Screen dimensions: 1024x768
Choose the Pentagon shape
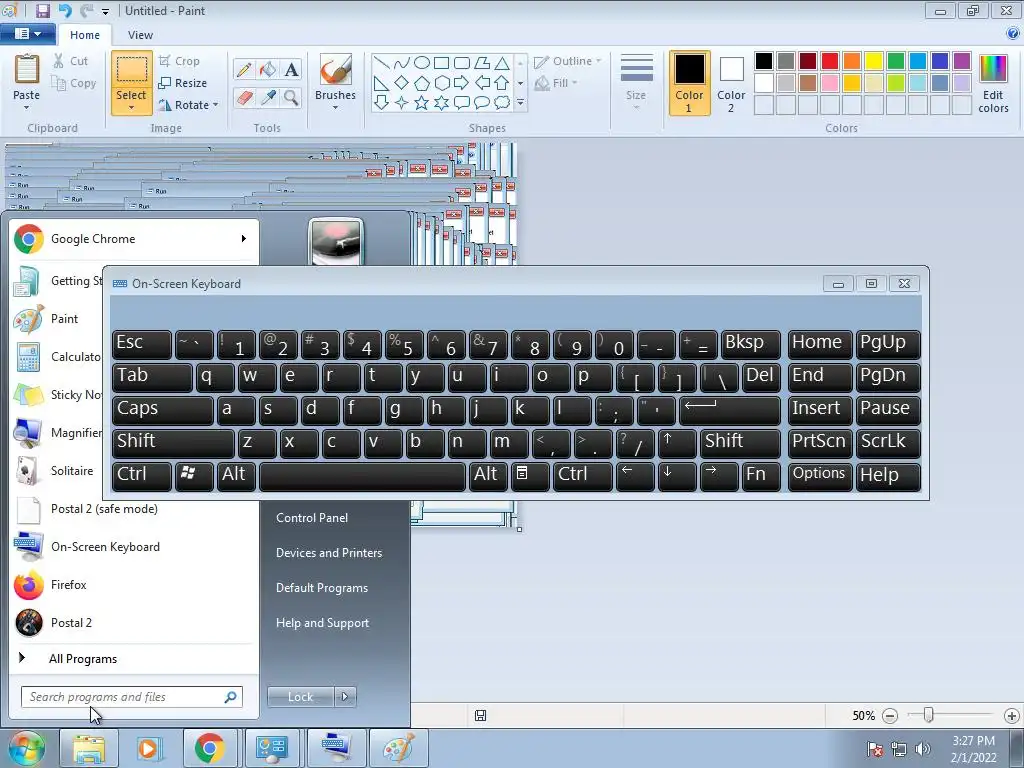tap(422, 83)
